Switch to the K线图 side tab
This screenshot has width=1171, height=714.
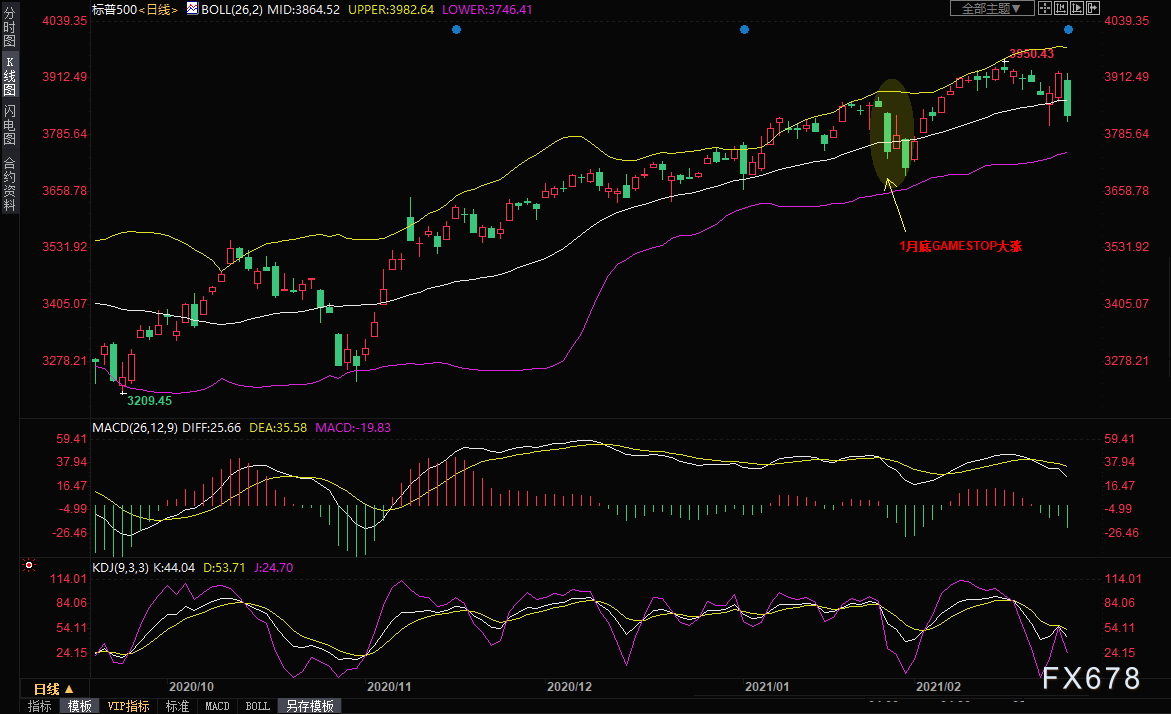10,76
